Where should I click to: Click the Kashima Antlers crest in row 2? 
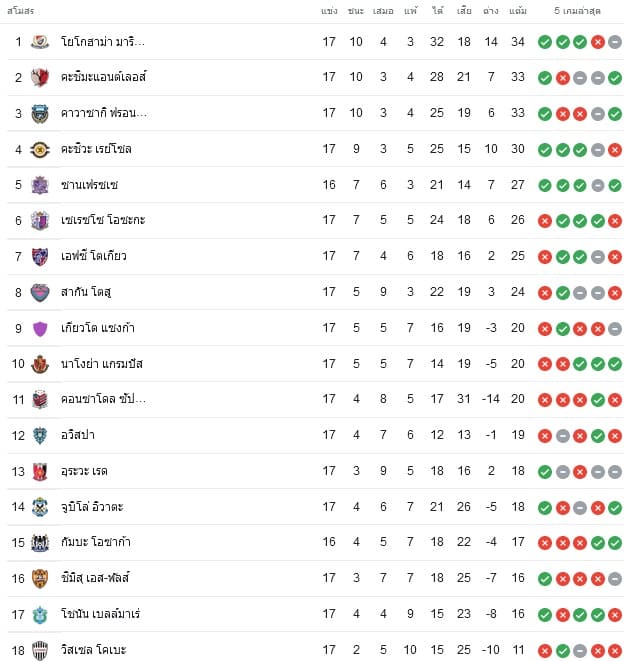[40, 77]
